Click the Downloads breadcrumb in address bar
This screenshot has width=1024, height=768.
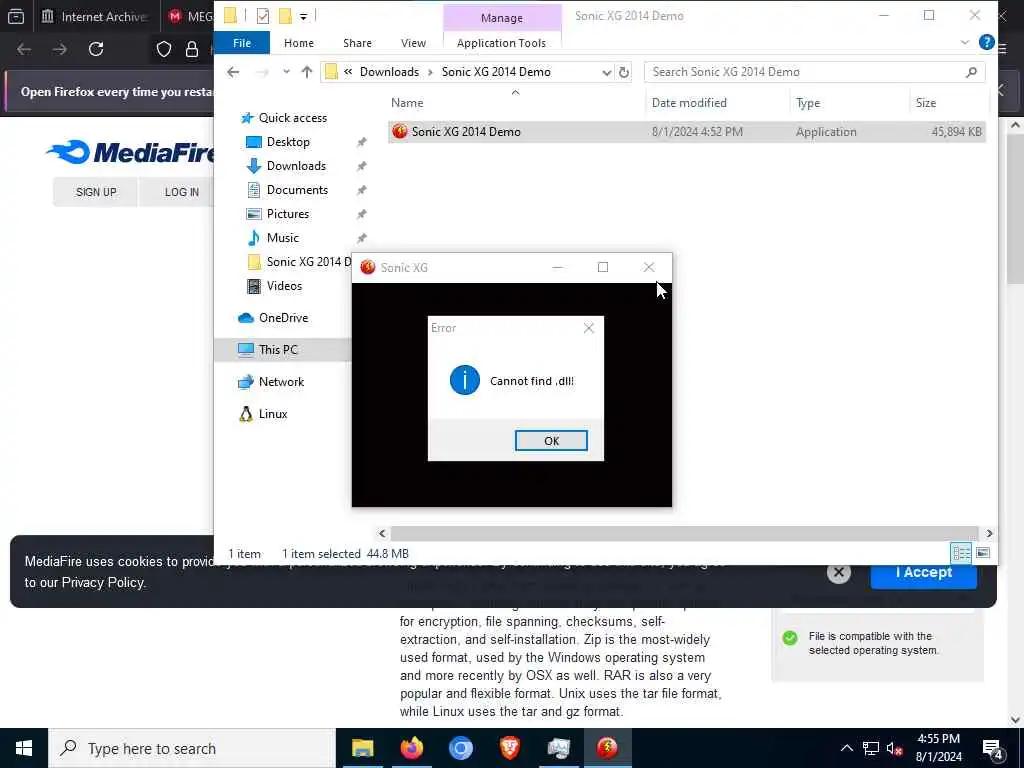(389, 72)
